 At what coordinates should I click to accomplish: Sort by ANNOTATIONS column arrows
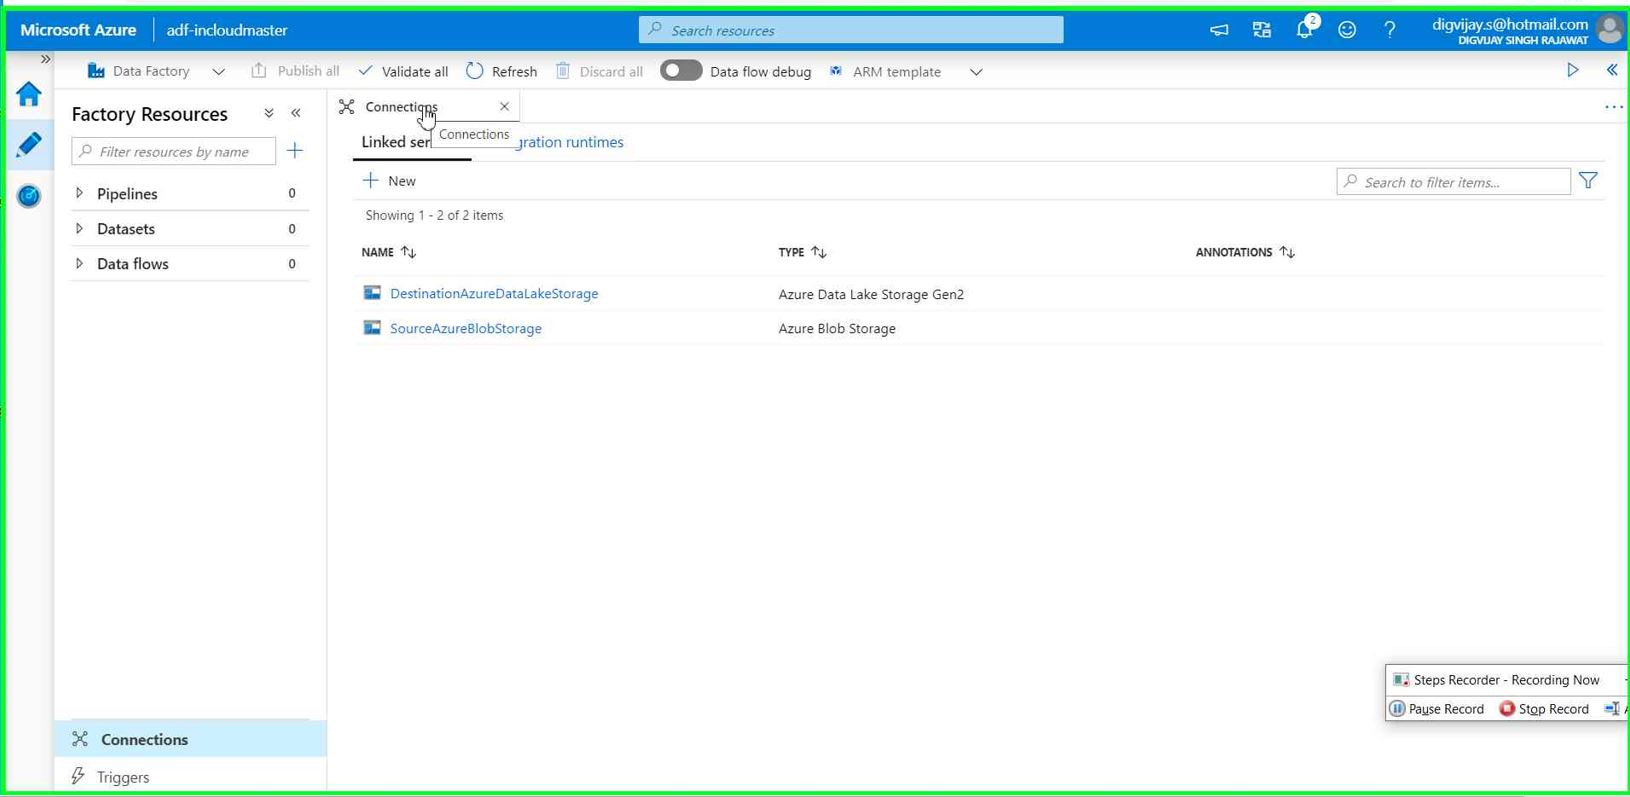pyautogui.click(x=1287, y=252)
